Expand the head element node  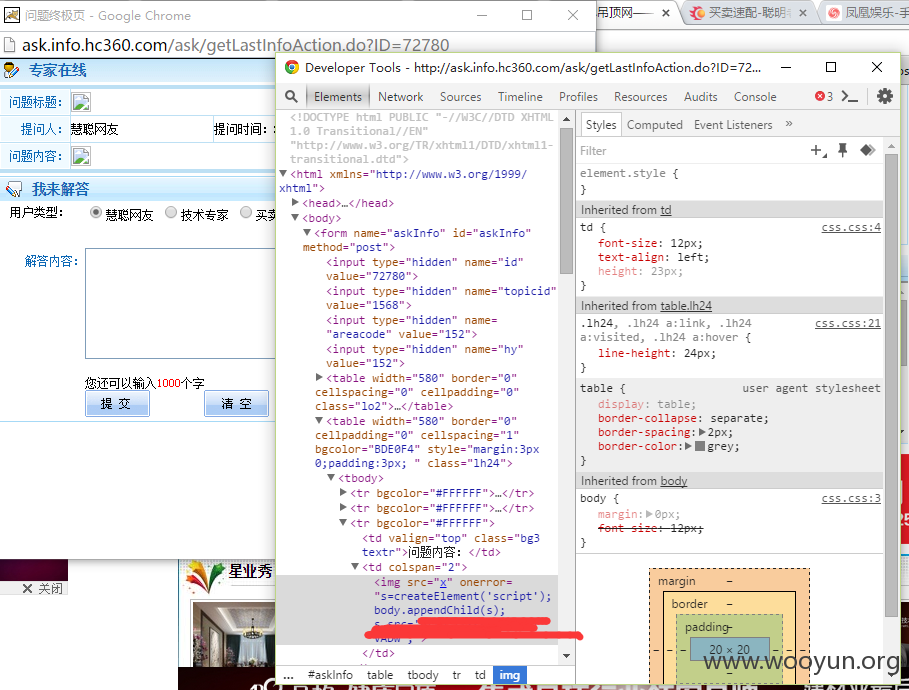pos(295,202)
